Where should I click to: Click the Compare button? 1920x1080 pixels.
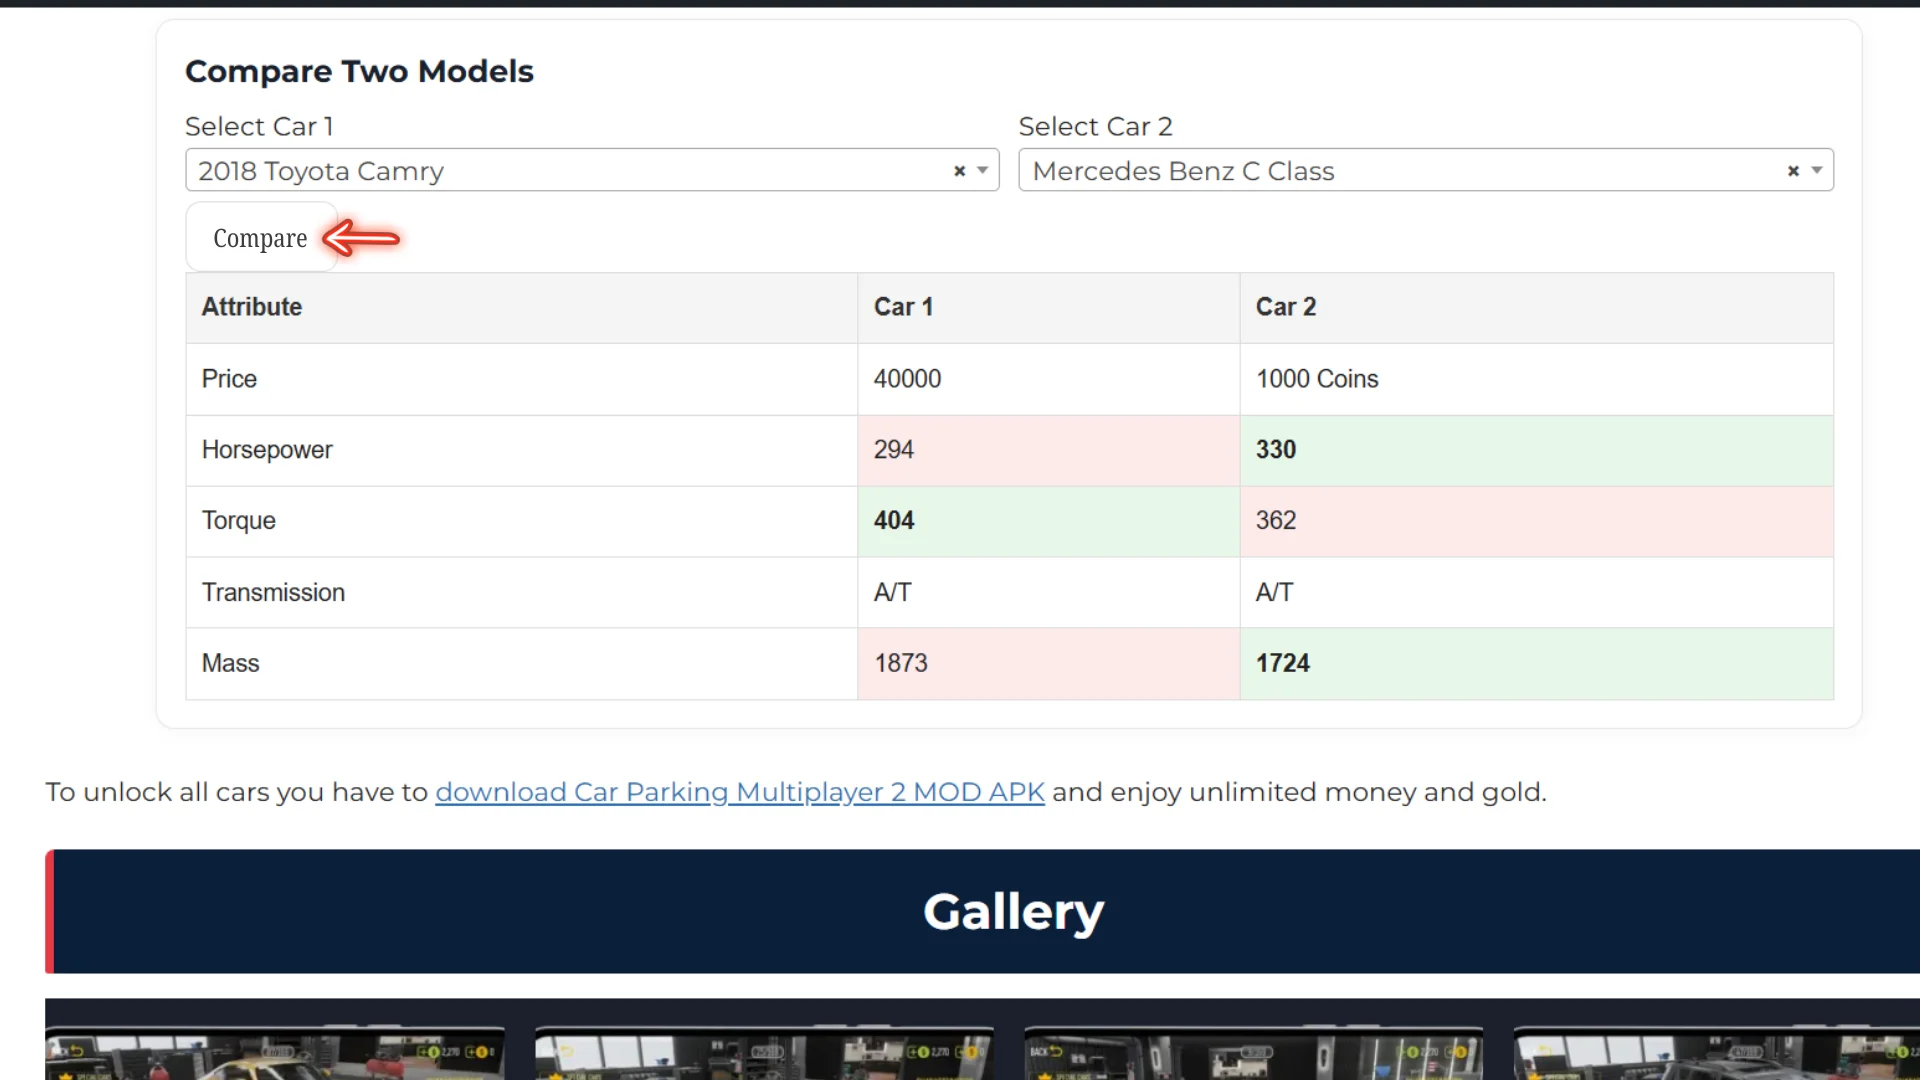tap(259, 238)
